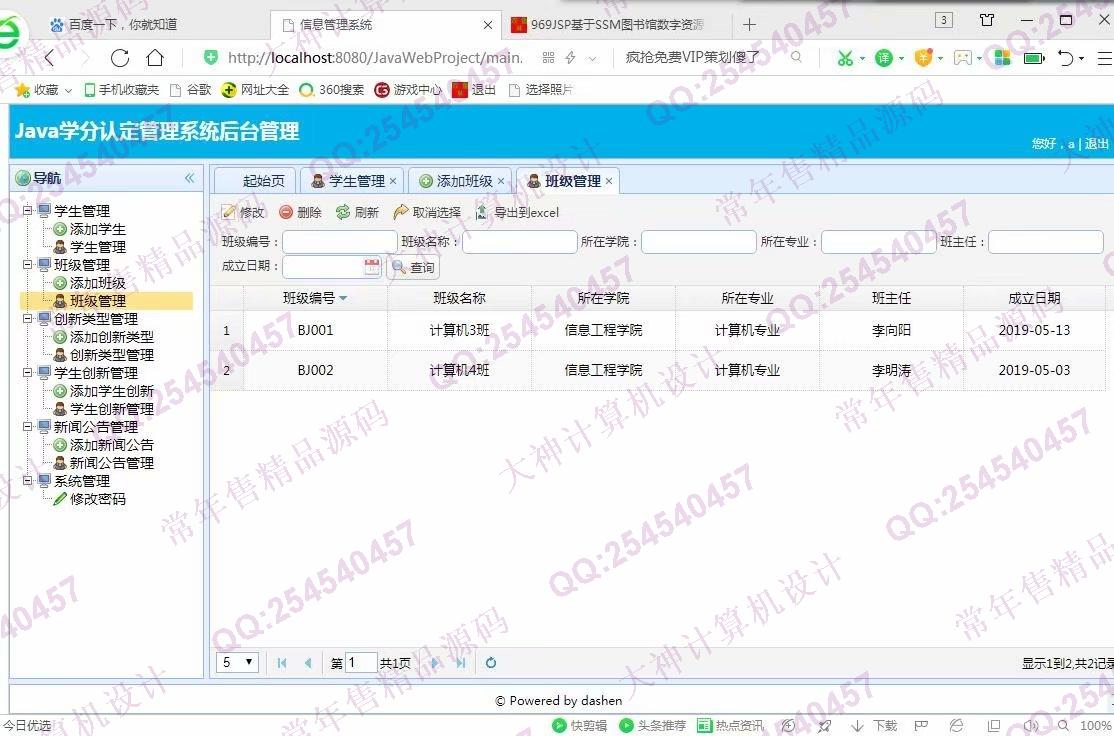The height and width of the screenshot is (736, 1114).
Task: Click the 班级编号 search input
Action: [x=340, y=242]
